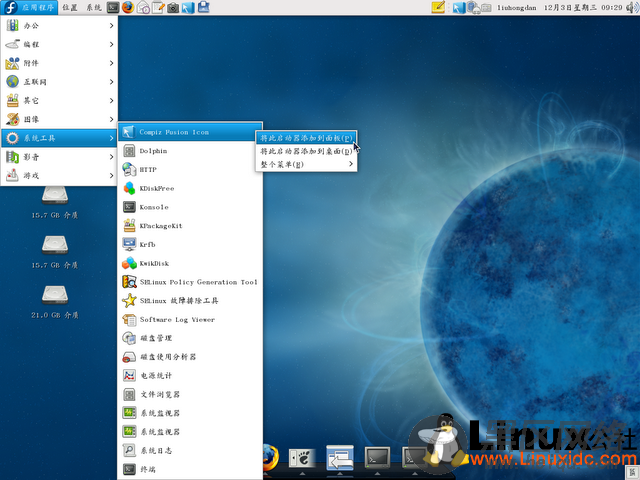Select the 系统工具 system tools menu
The image size is (640, 480).
(59, 138)
